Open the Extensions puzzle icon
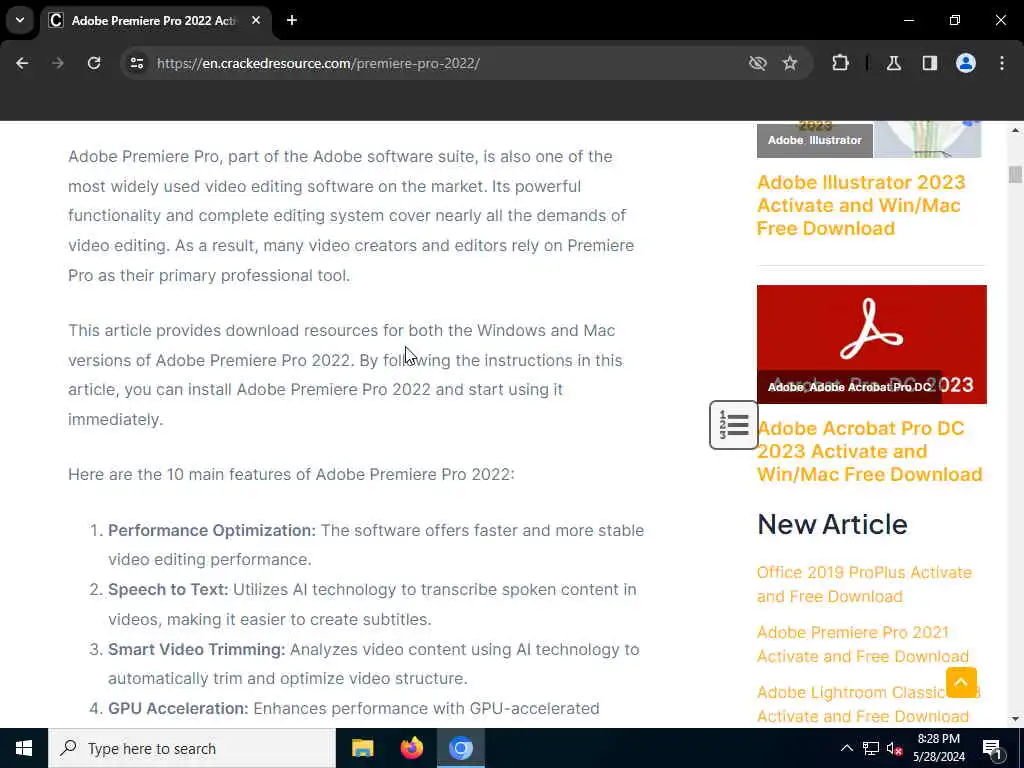1024x768 pixels. (x=840, y=63)
